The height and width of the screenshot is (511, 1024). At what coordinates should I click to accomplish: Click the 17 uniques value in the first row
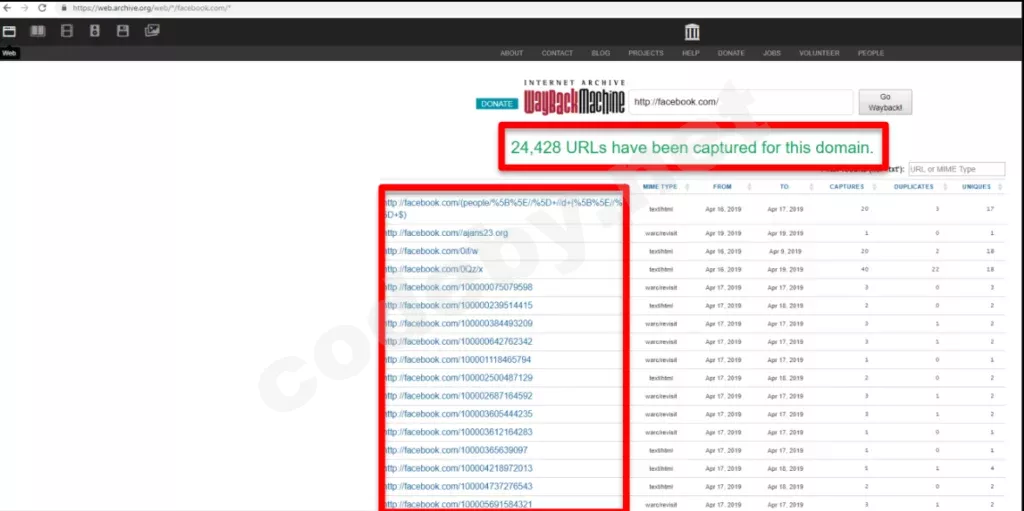click(990, 209)
